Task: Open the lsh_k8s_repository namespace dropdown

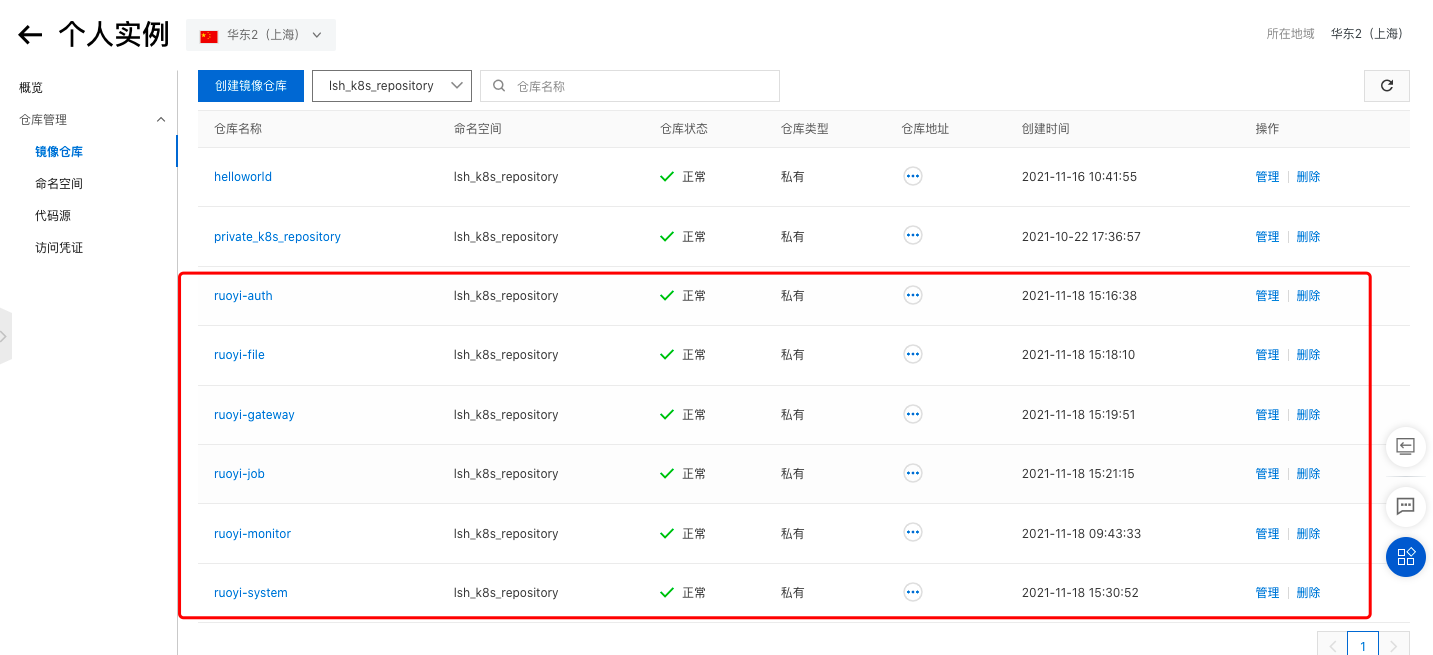Action: (x=391, y=86)
